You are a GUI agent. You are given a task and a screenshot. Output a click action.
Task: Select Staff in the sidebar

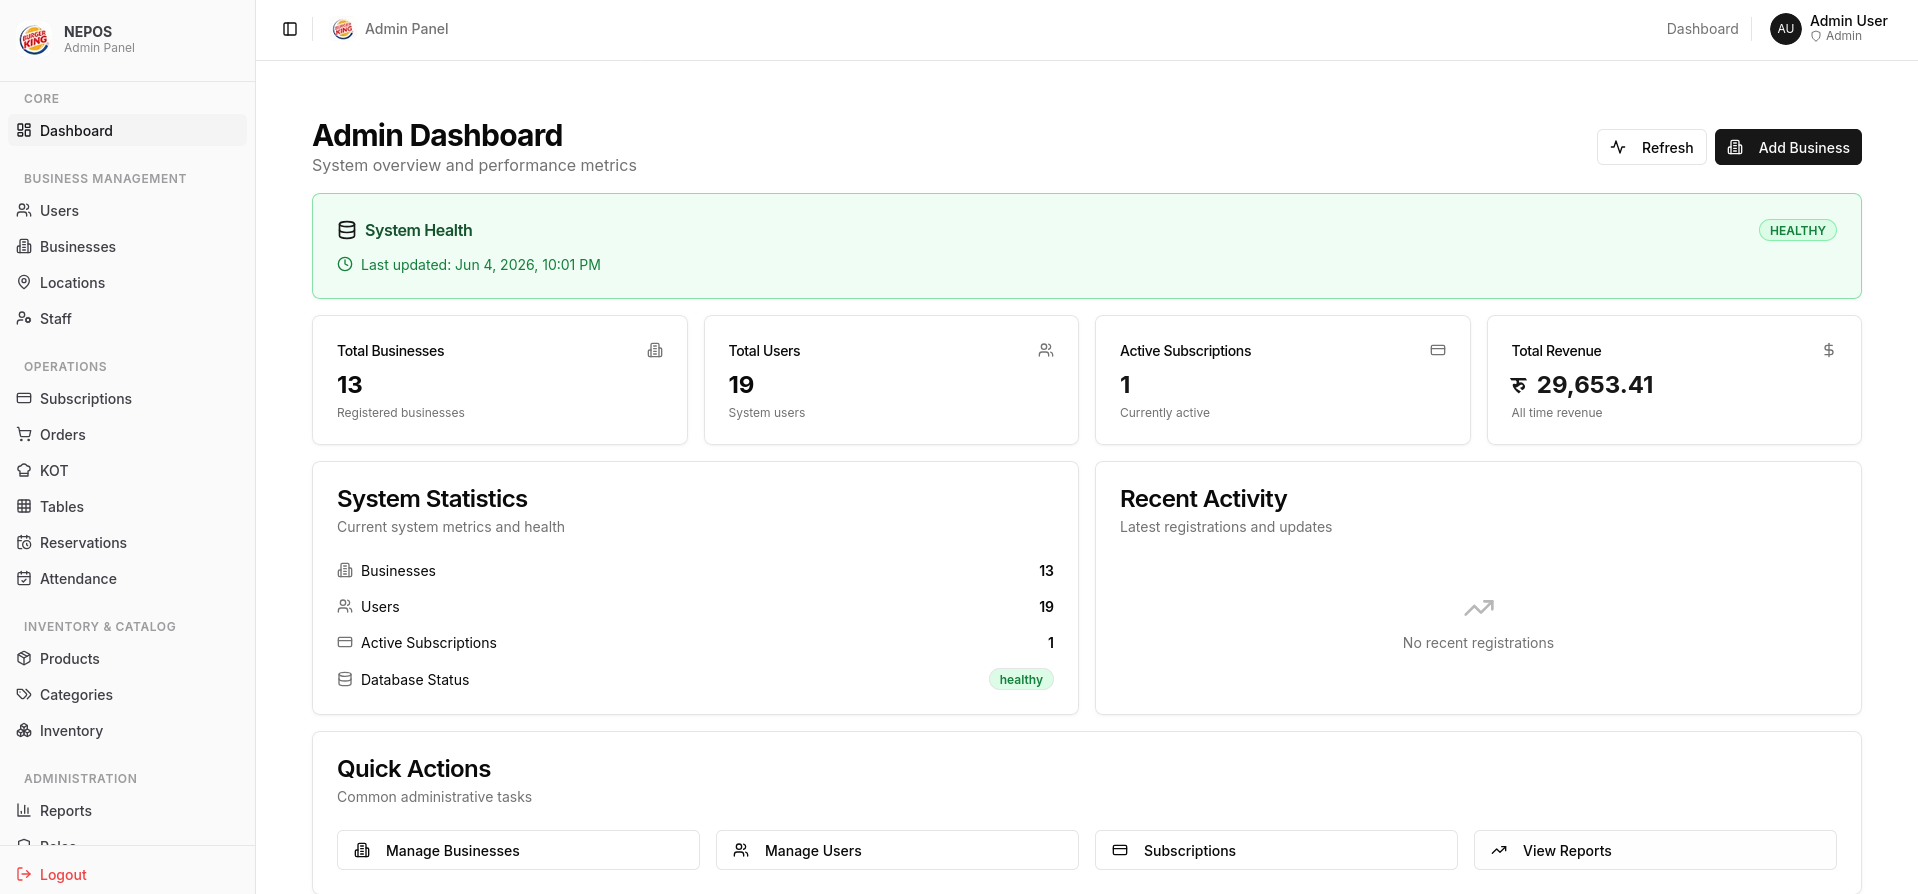click(x=127, y=318)
